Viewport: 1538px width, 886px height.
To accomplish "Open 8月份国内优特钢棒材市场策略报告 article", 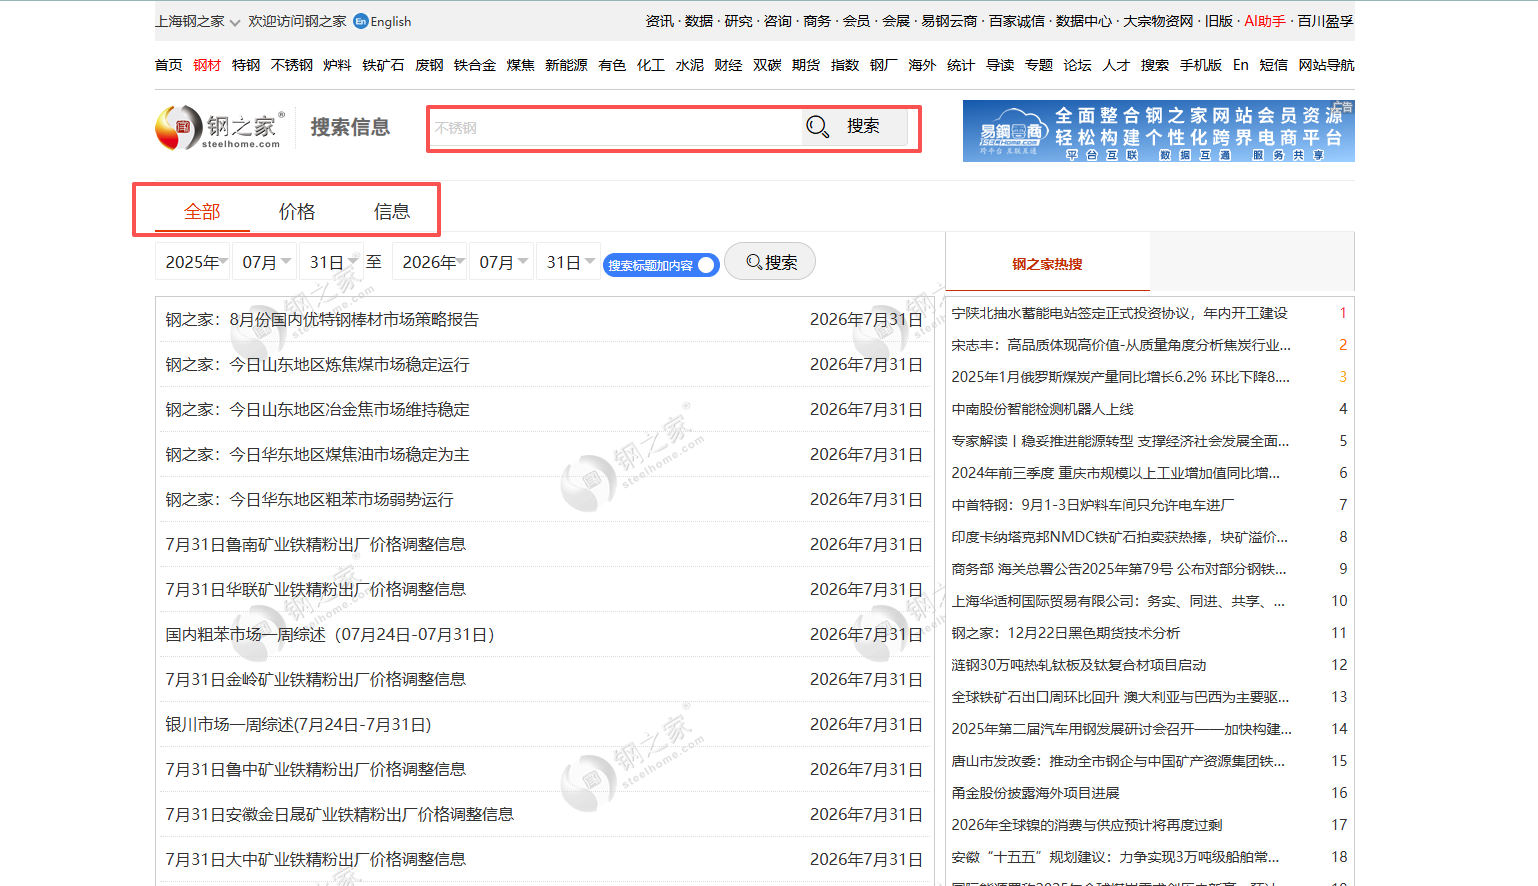I will click(x=322, y=320).
